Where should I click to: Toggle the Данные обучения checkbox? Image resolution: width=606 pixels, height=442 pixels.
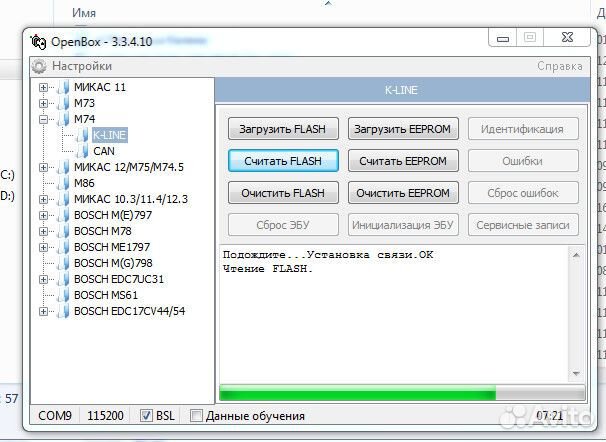196,415
